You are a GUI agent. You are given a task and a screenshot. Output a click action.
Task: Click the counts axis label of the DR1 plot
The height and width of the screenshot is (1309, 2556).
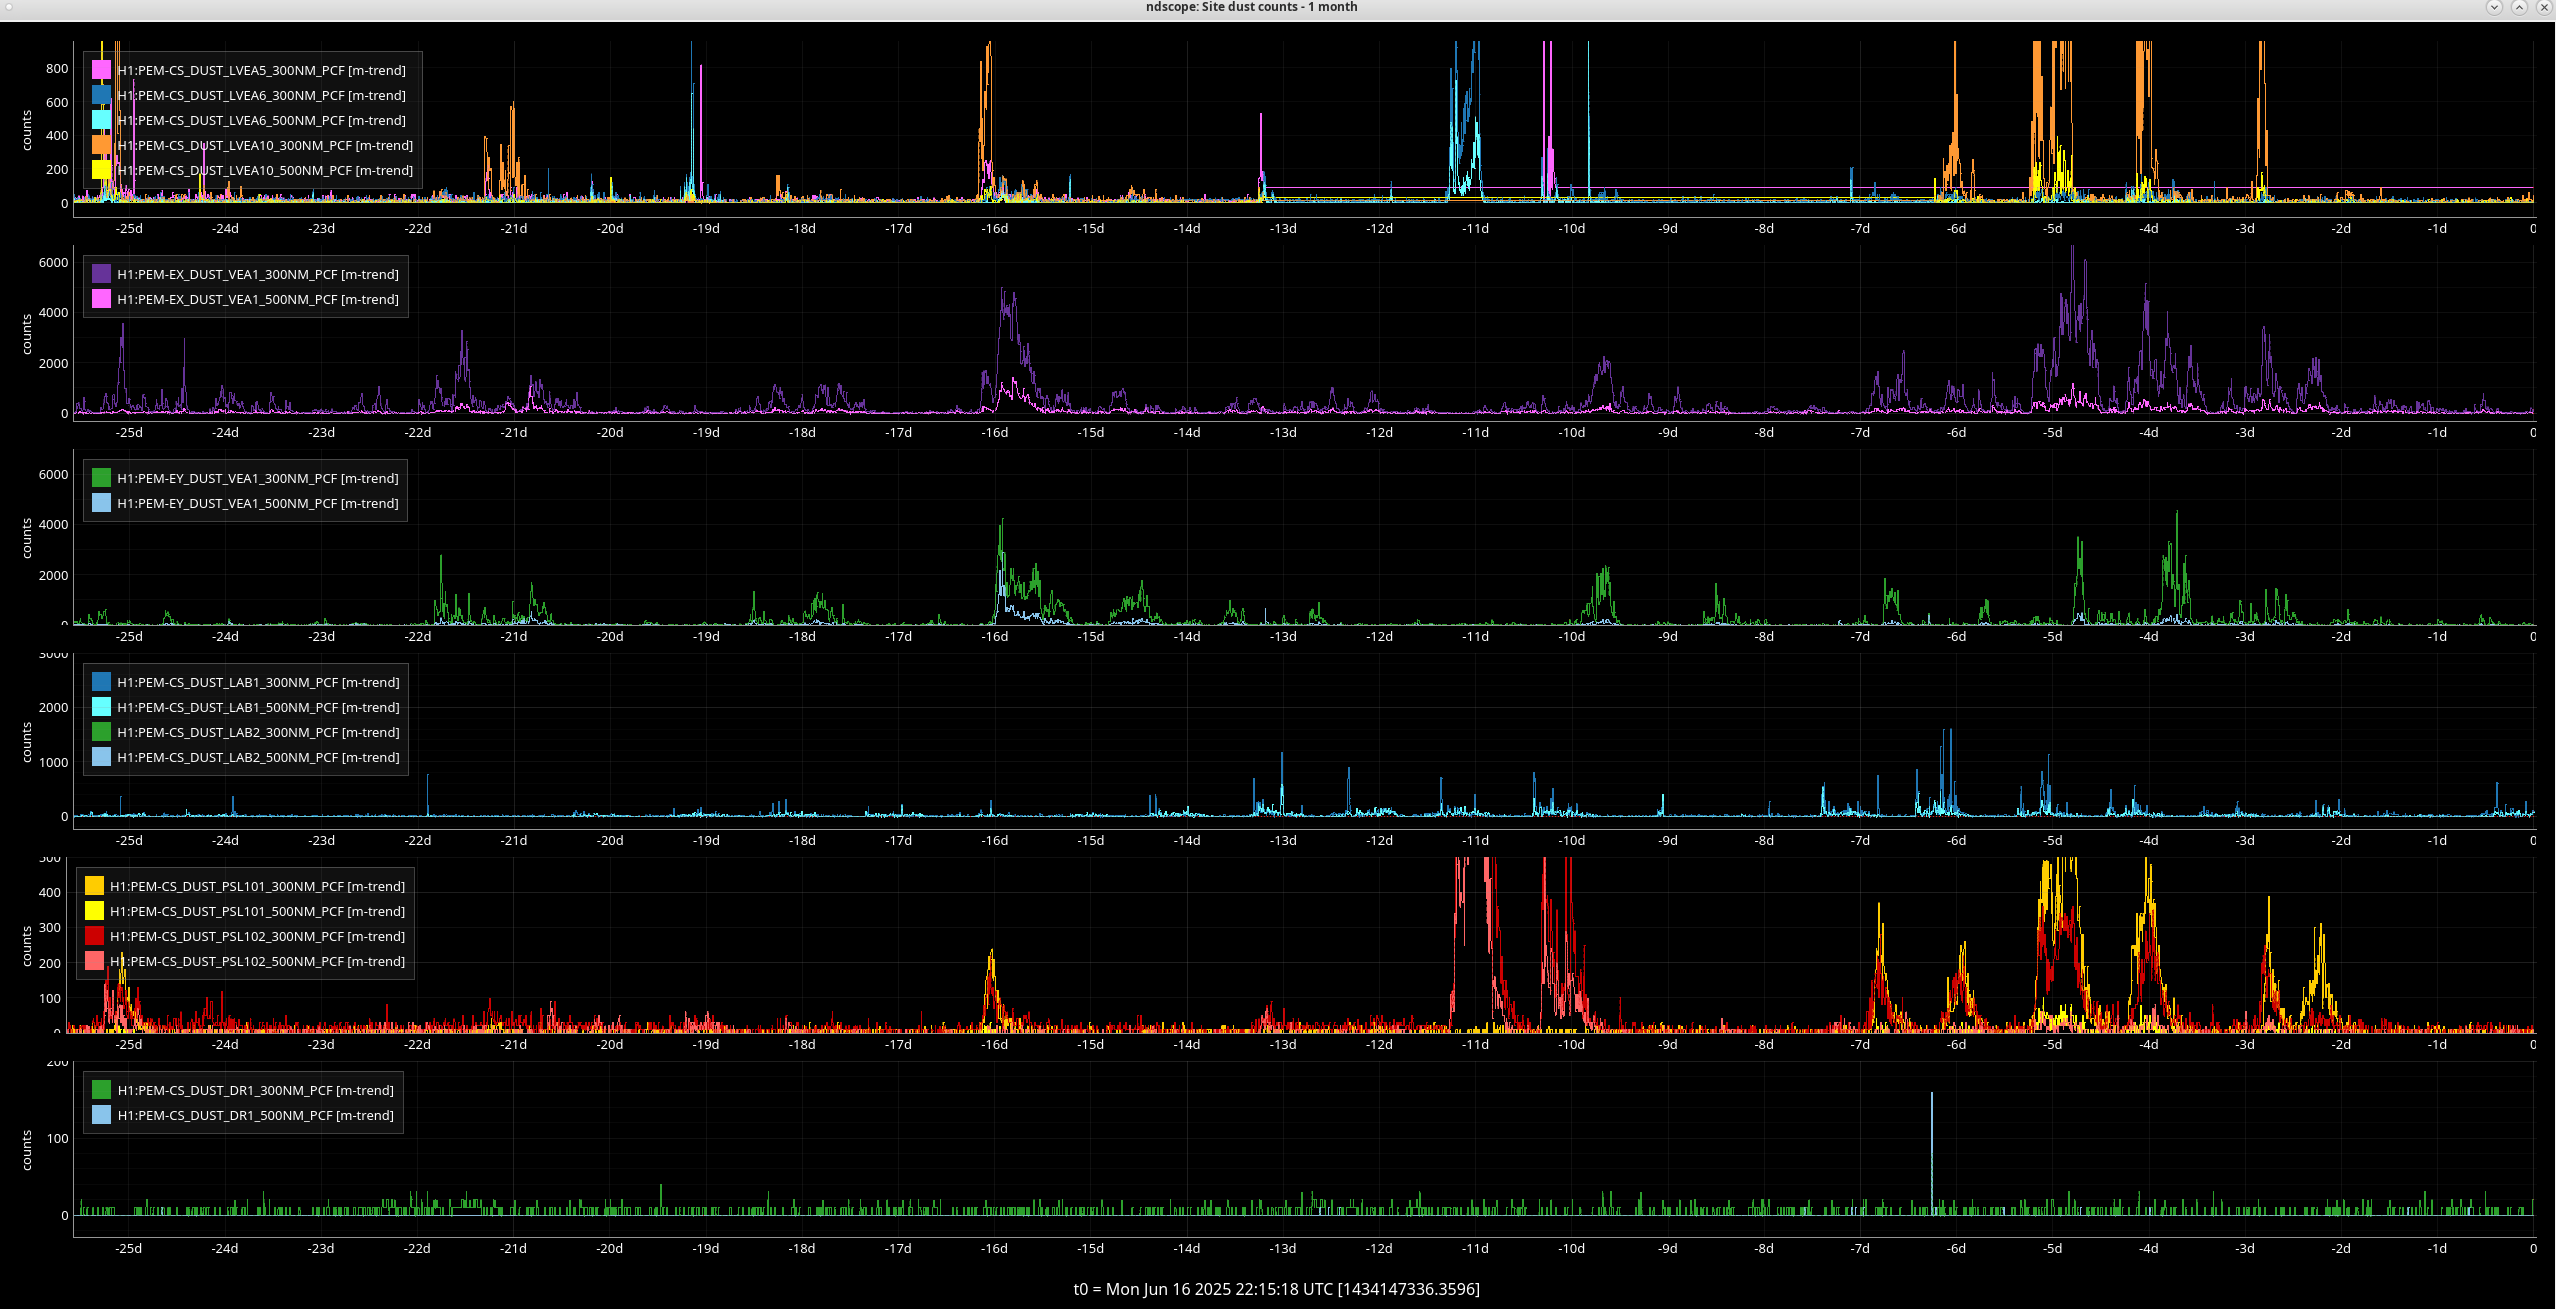pos(27,1151)
